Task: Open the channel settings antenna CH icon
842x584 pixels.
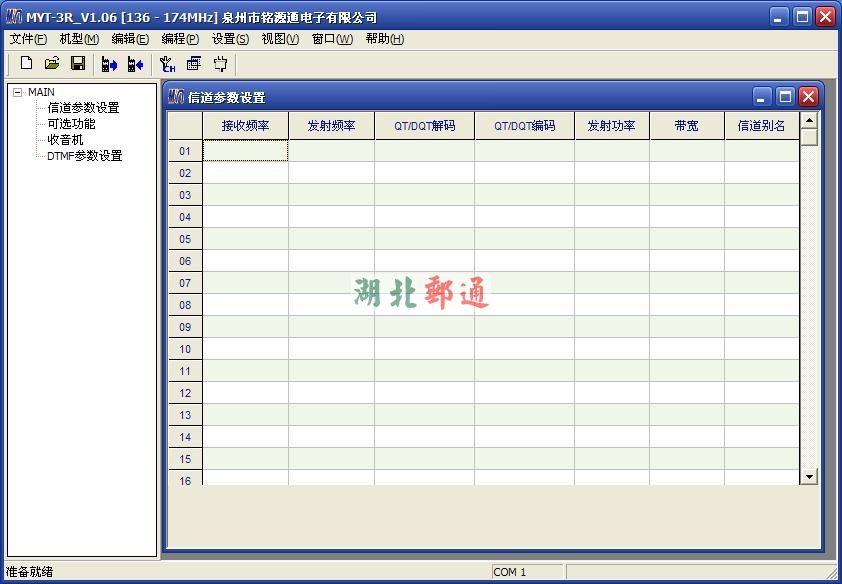Action: [168, 65]
